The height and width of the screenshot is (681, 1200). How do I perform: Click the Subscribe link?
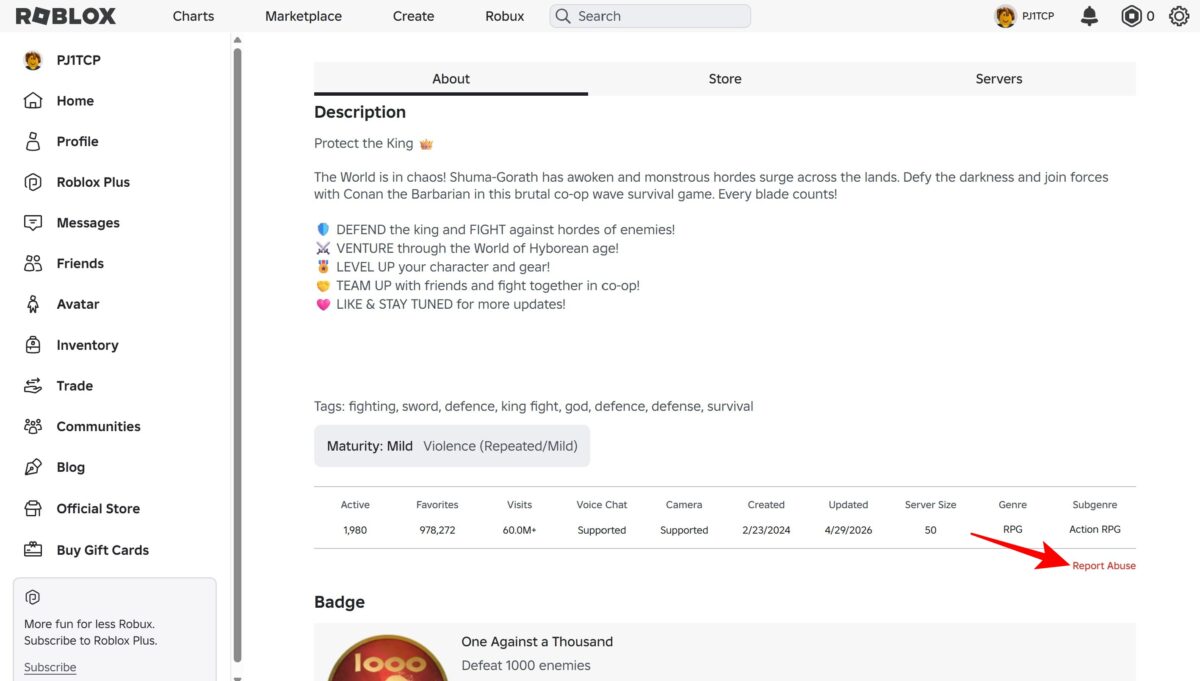point(50,667)
